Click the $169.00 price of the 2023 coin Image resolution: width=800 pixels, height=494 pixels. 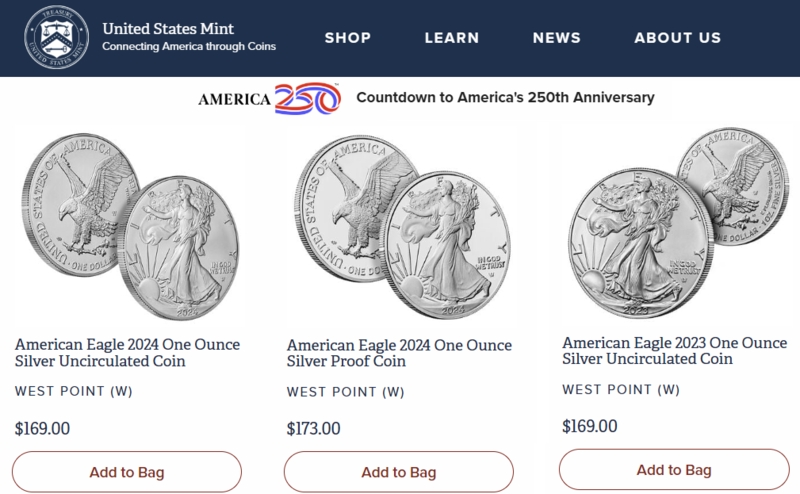click(x=590, y=427)
